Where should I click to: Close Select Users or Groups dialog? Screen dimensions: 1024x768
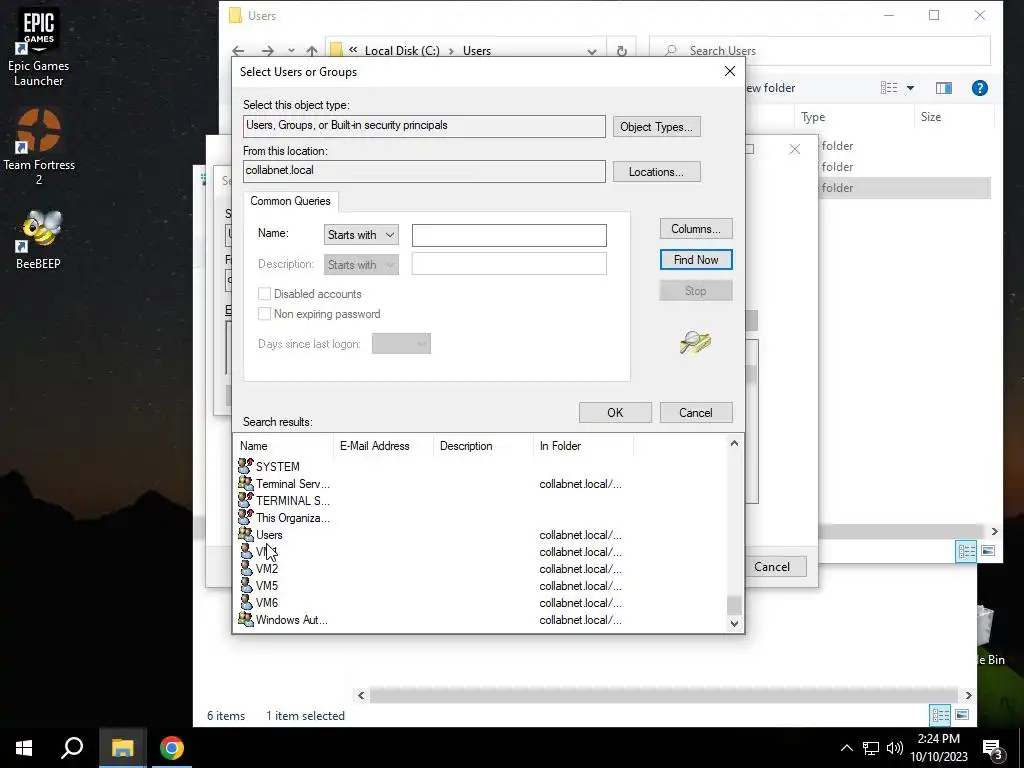pos(730,71)
